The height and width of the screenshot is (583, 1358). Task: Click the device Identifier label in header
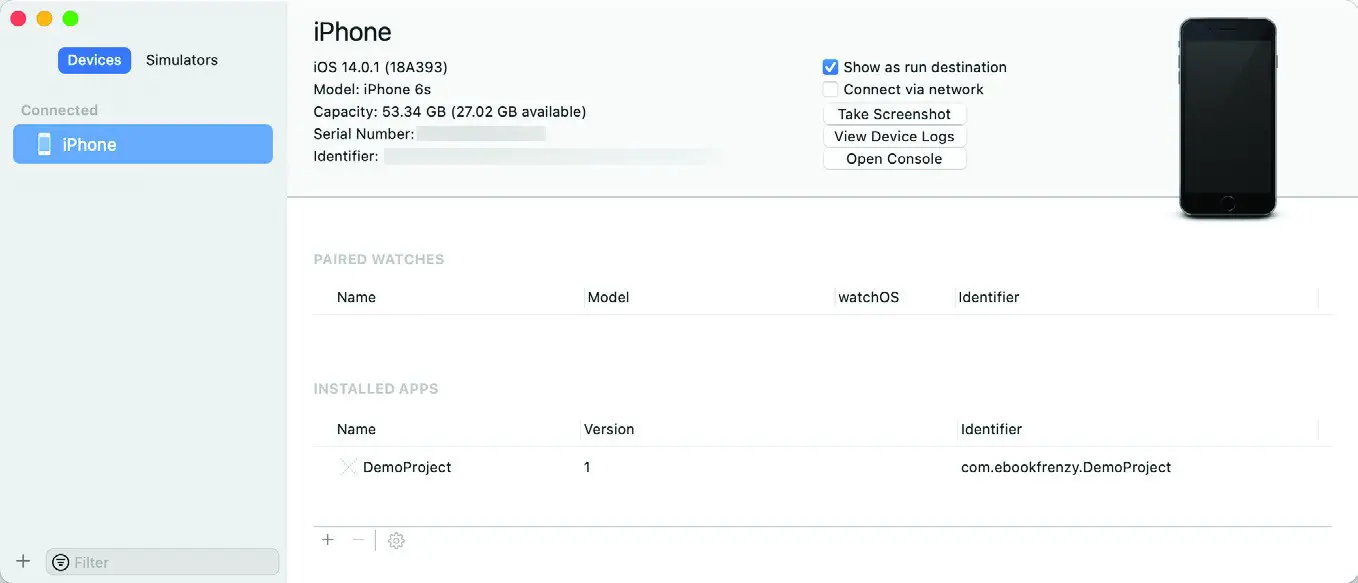click(345, 156)
